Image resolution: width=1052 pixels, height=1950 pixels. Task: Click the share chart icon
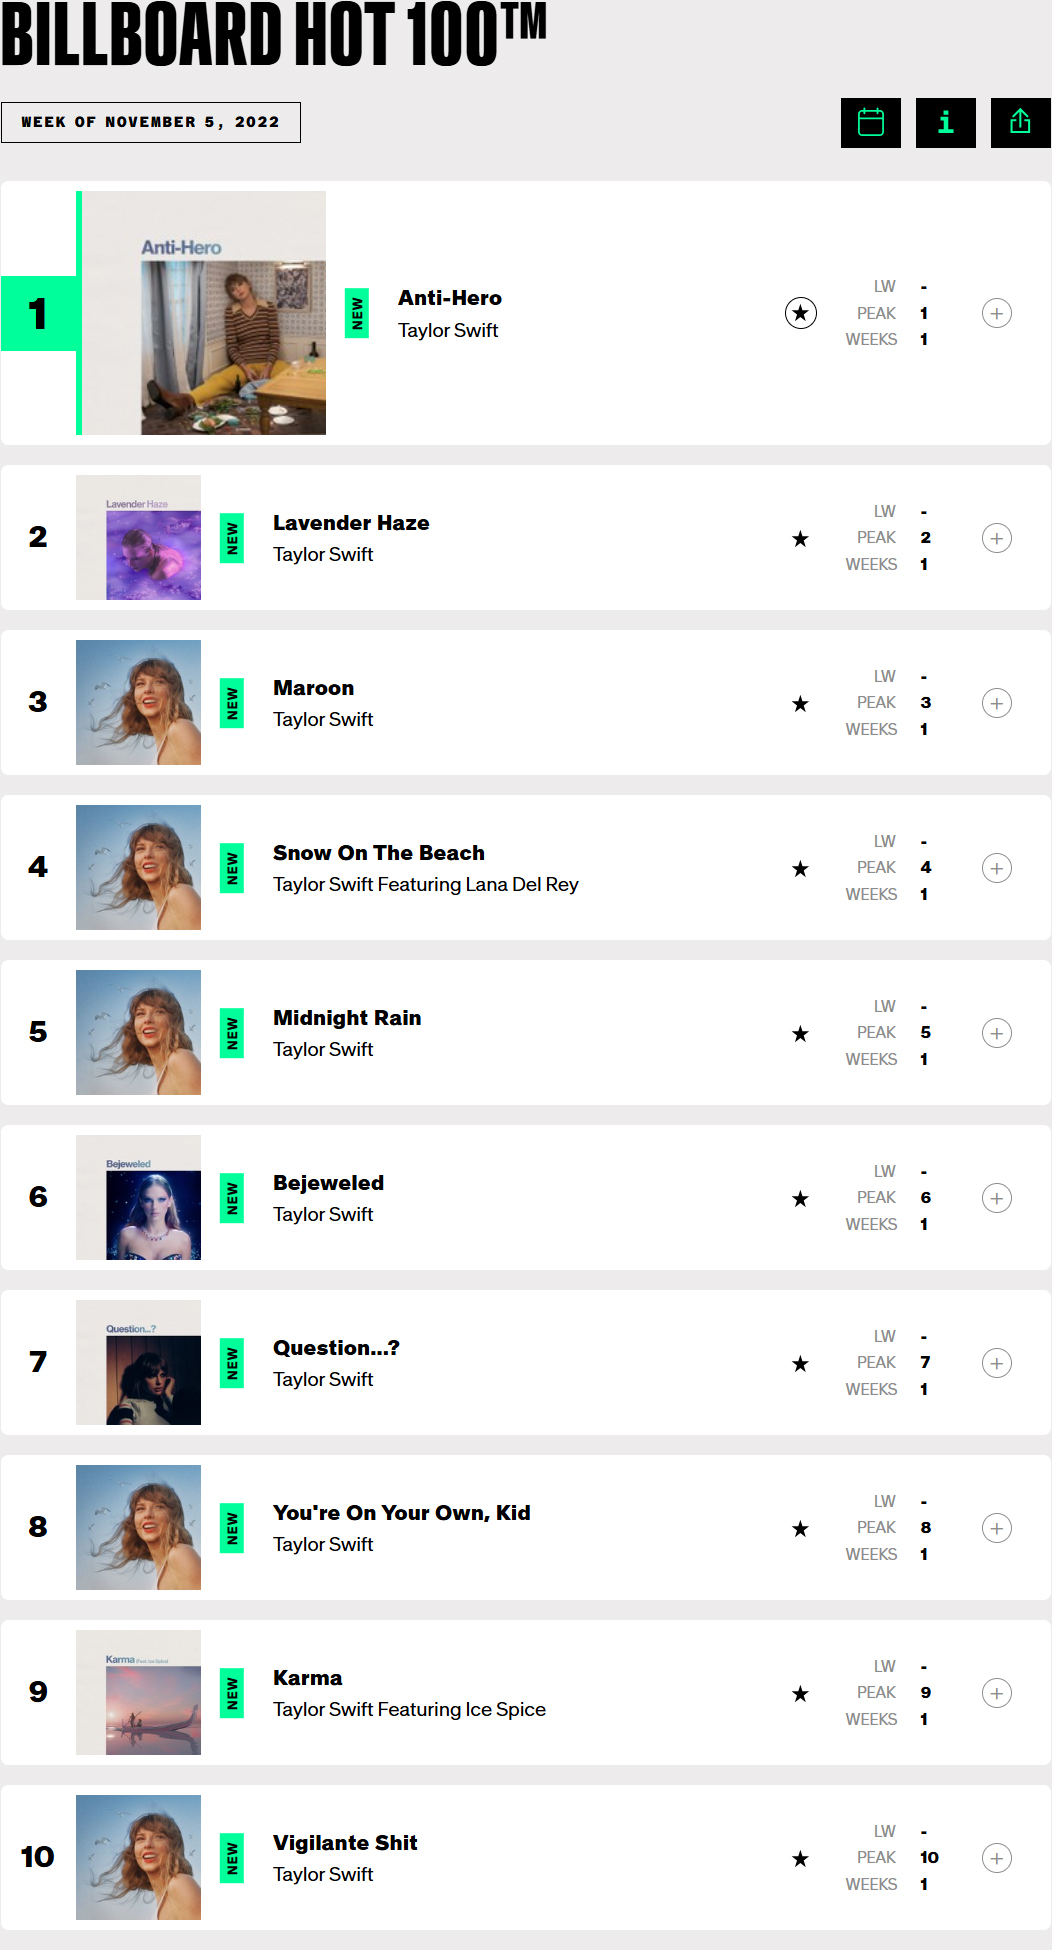click(1020, 123)
